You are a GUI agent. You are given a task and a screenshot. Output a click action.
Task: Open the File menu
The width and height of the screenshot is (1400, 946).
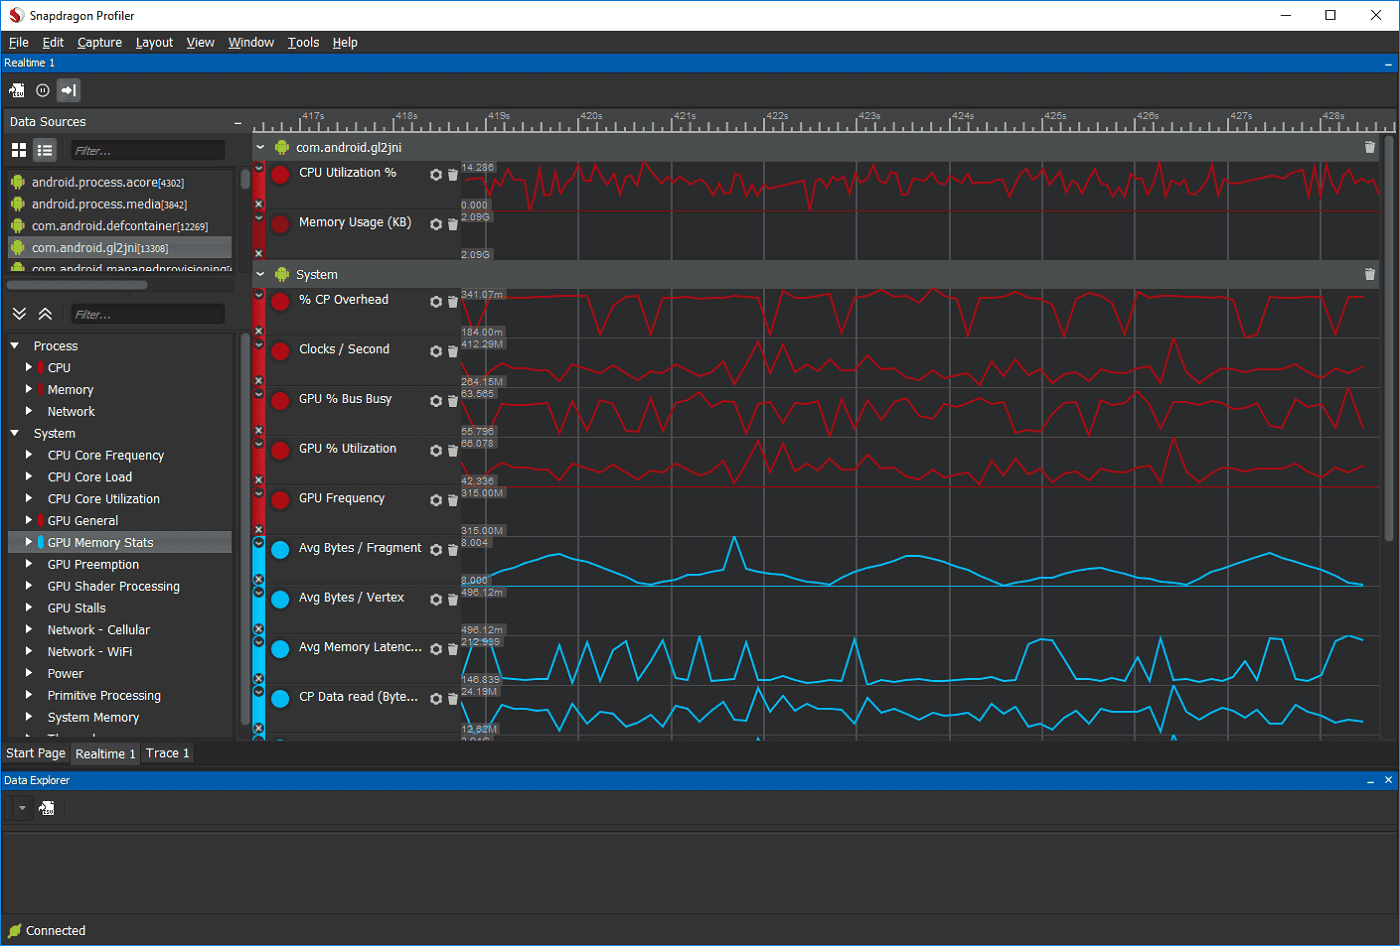tap(19, 42)
